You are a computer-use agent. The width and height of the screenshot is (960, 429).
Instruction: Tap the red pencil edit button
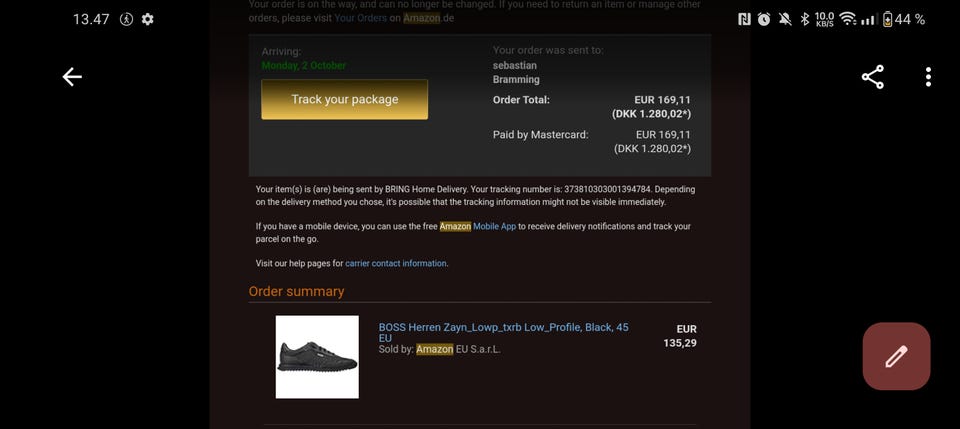[x=896, y=356]
